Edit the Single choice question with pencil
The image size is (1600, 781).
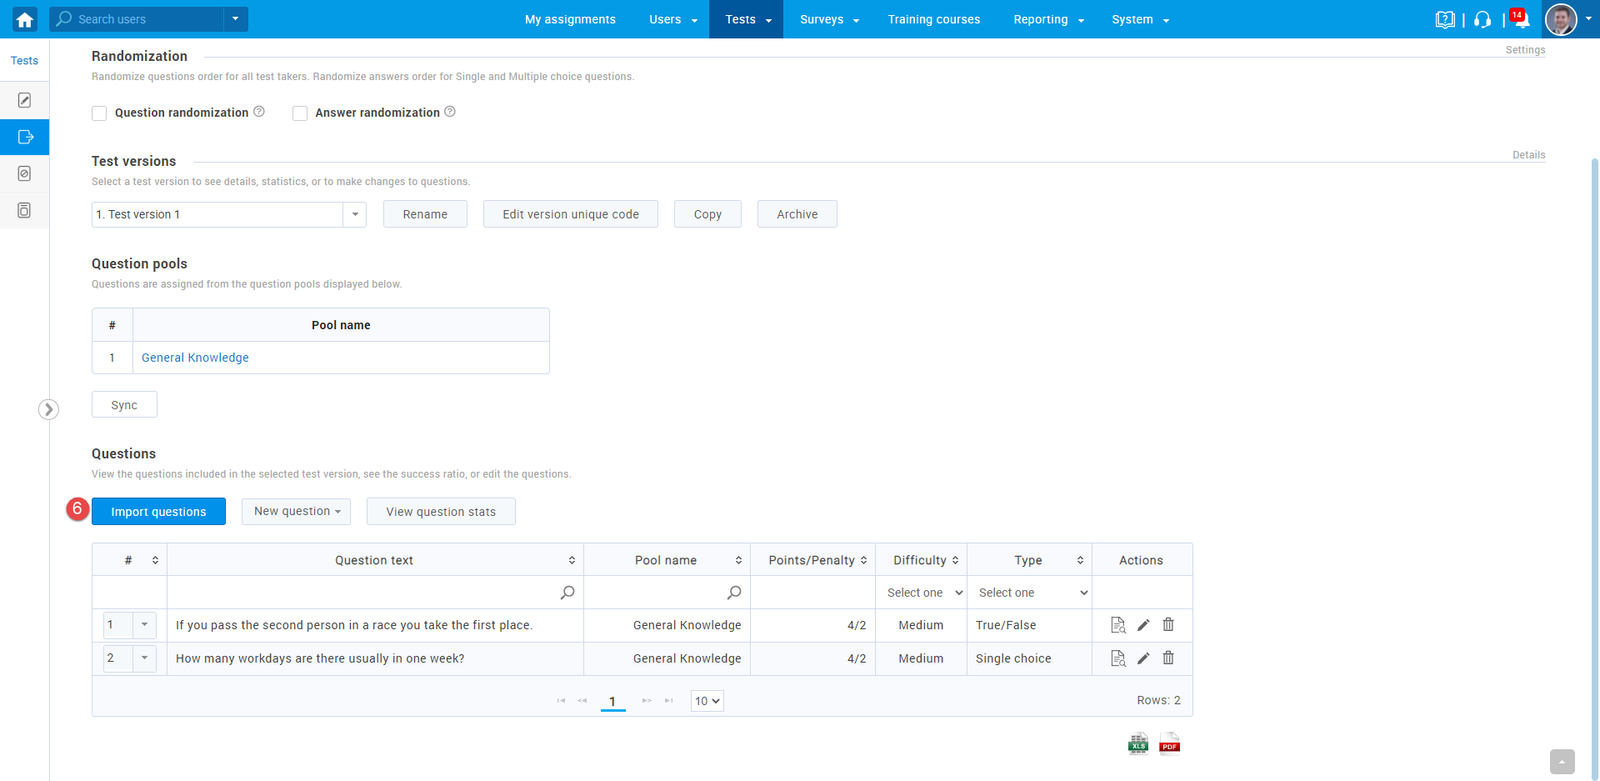point(1143,658)
